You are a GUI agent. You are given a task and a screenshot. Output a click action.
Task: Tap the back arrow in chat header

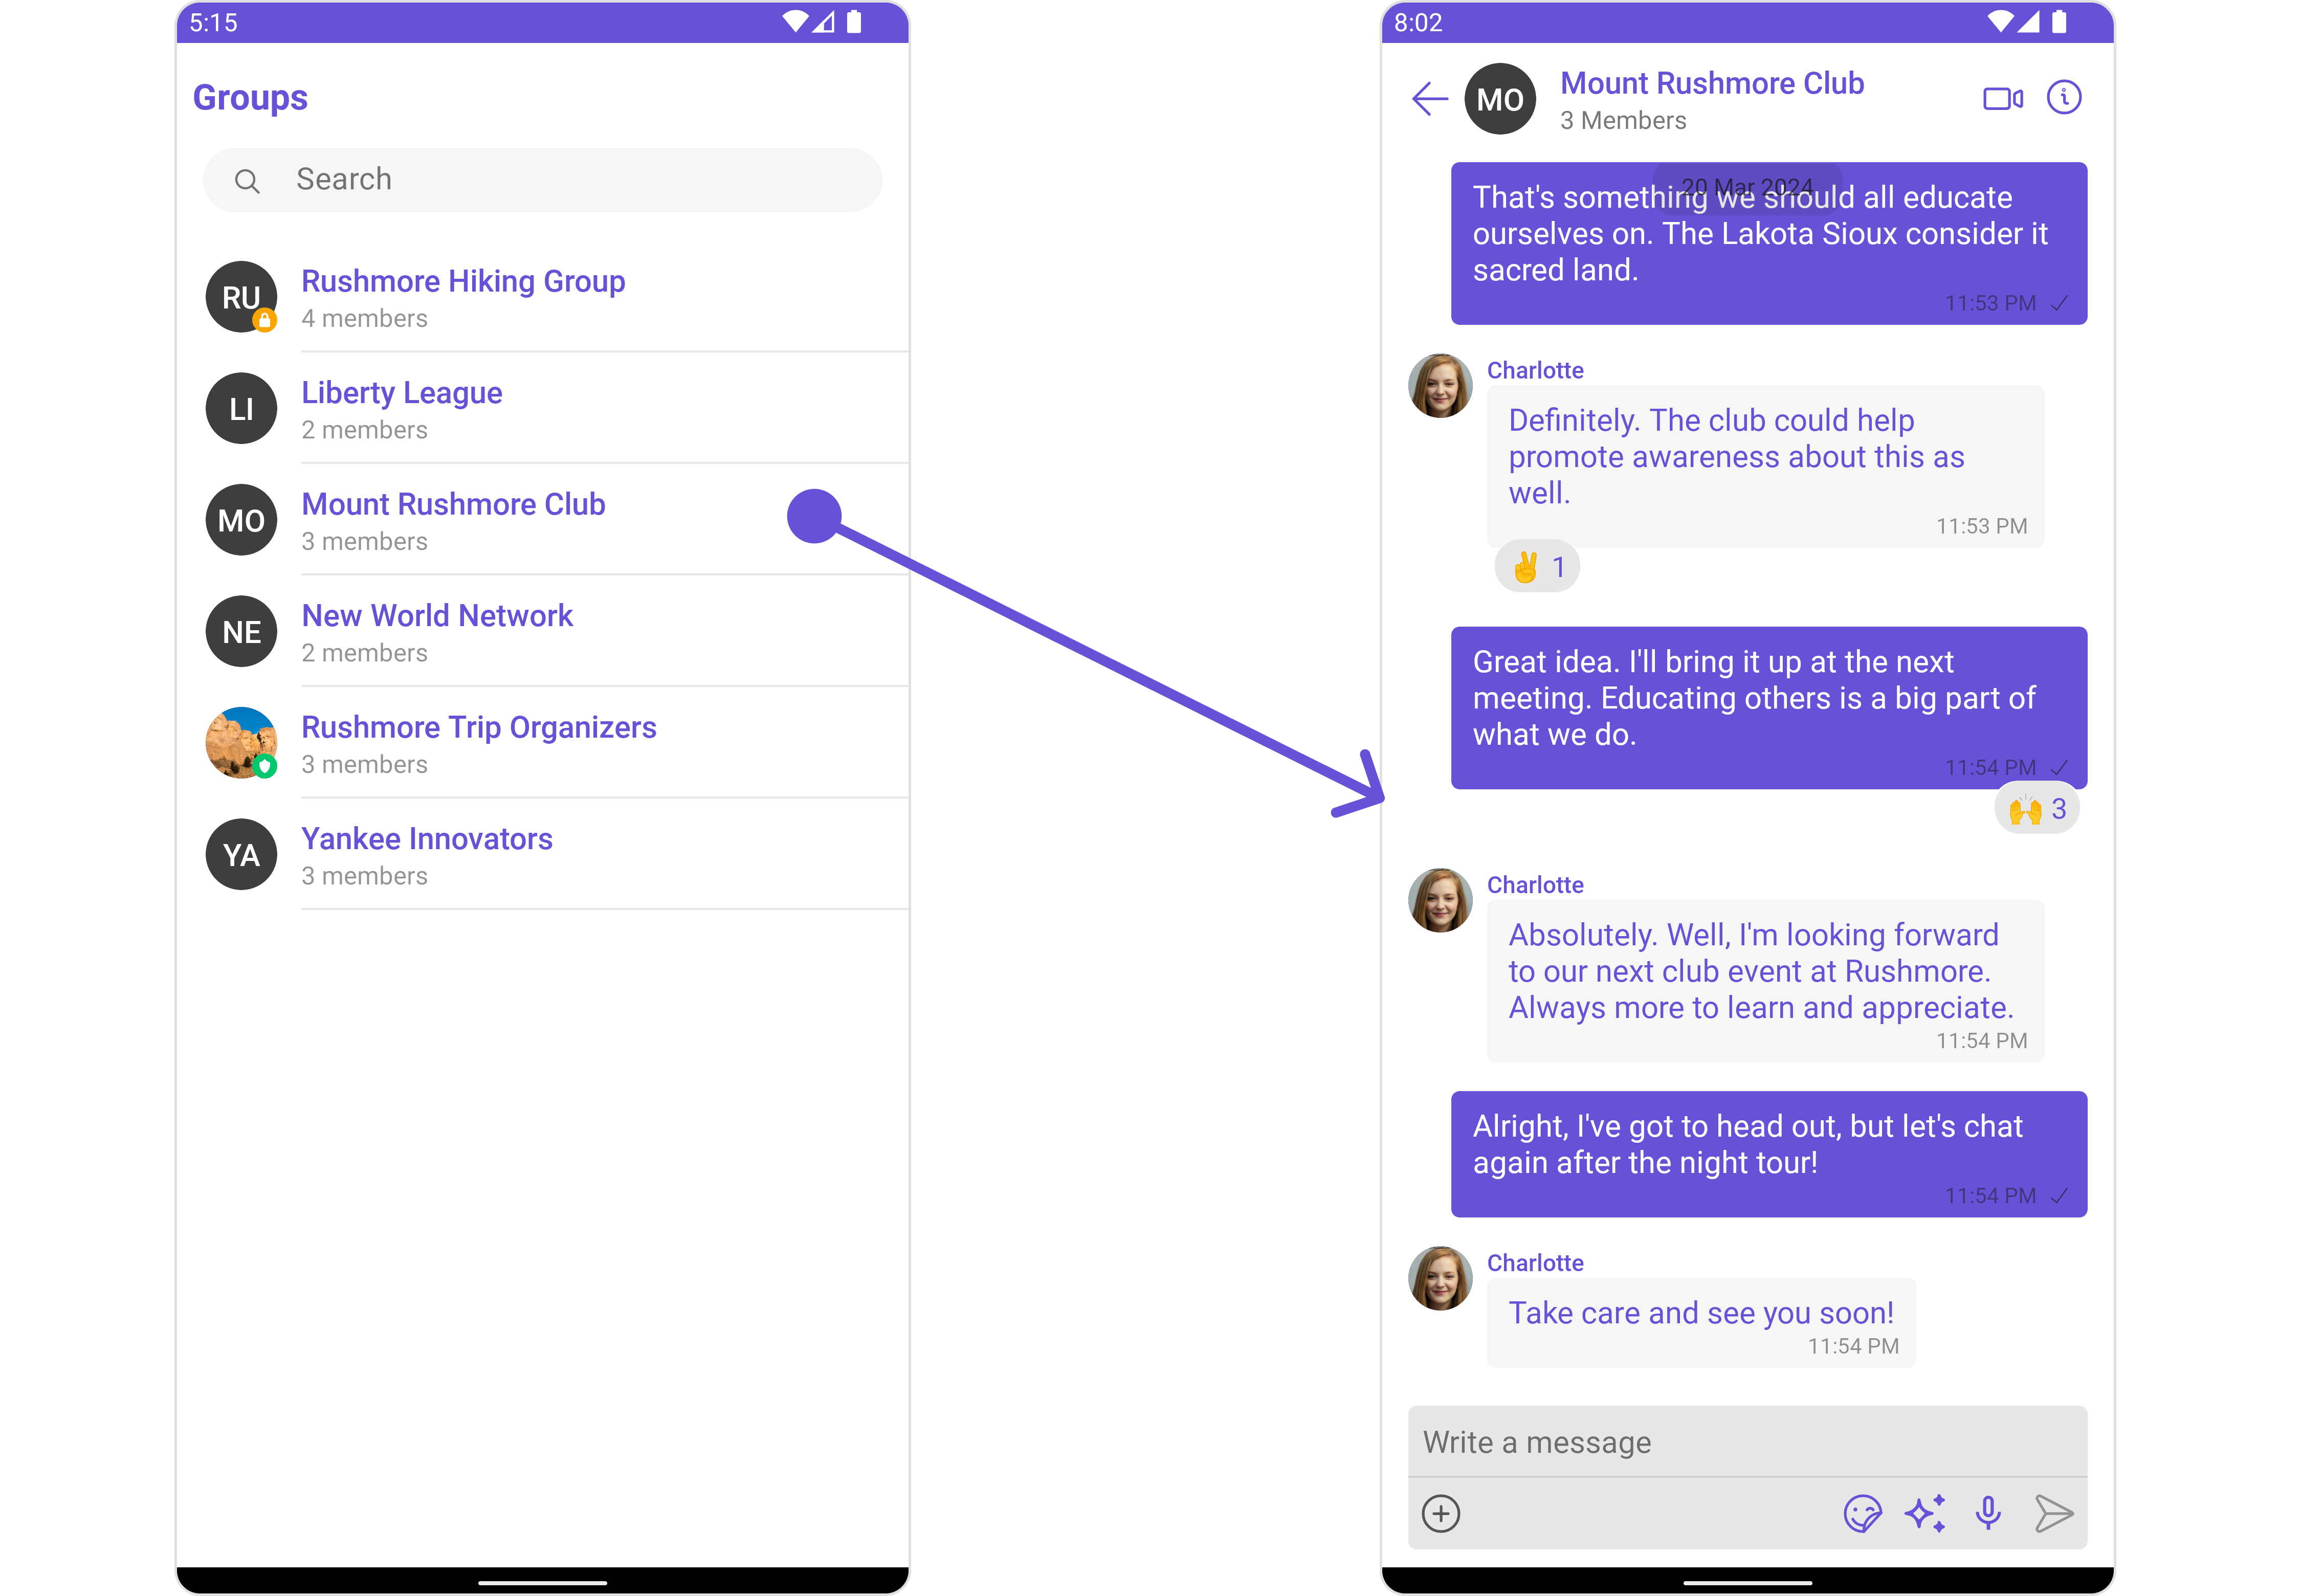[x=1429, y=99]
